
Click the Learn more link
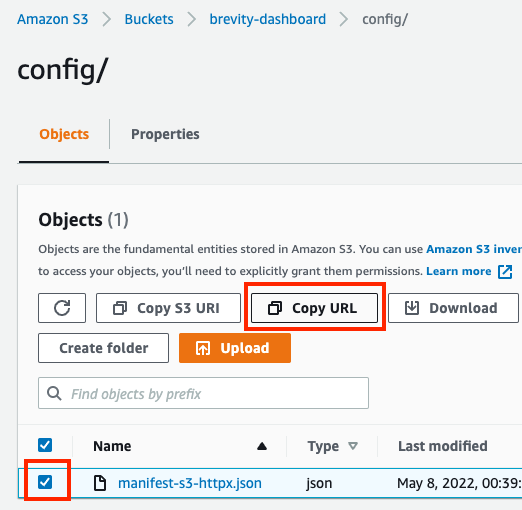click(x=459, y=271)
